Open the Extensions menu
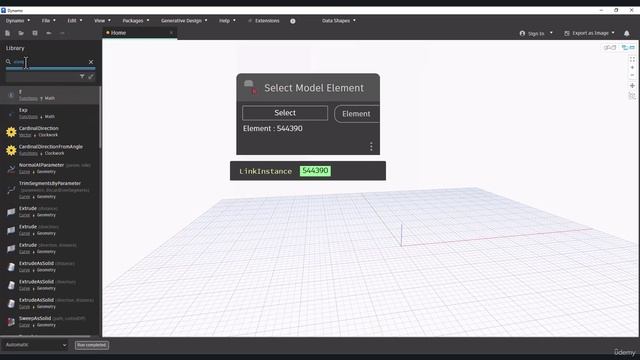The image size is (640, 360). [x=264, y=20]
